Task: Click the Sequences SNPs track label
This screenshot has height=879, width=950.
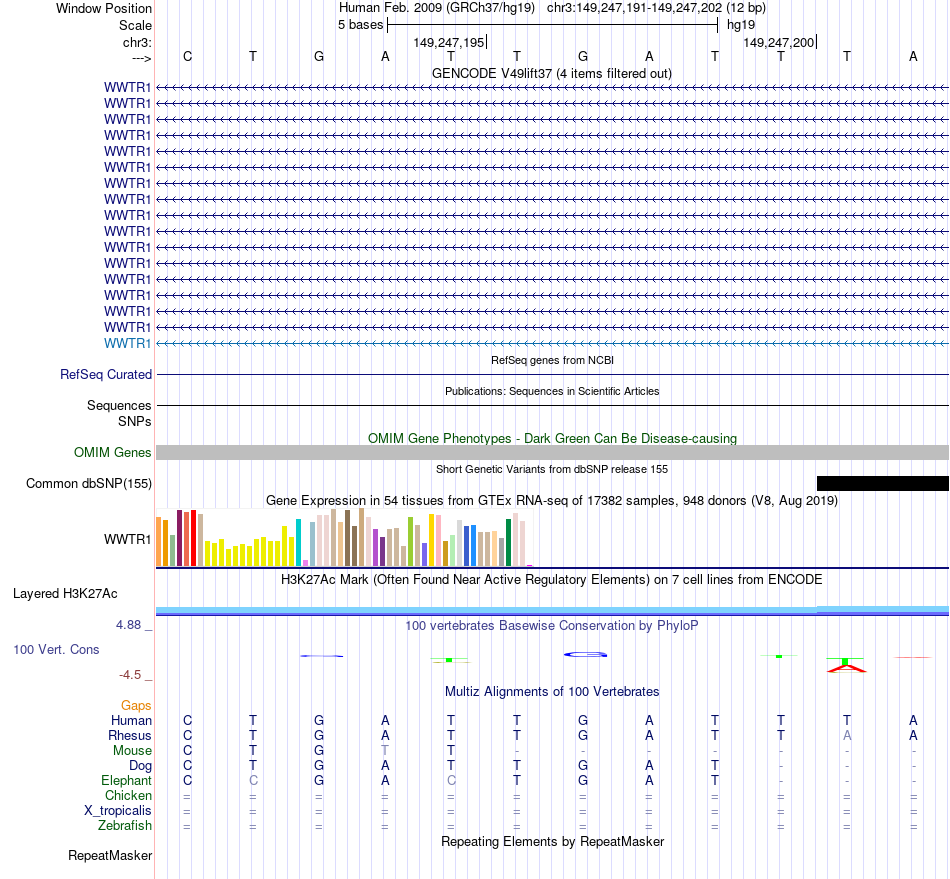Action: pos(119,413)
